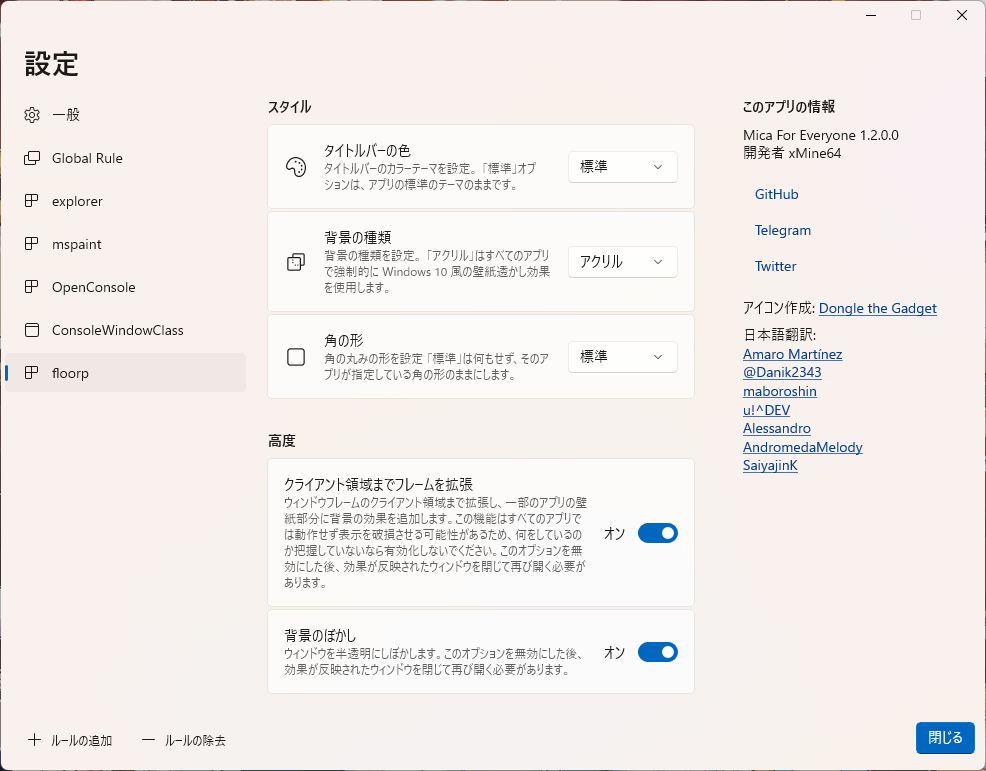
Task: Open Amaro Martínez translator link
Action: (792, 354)
